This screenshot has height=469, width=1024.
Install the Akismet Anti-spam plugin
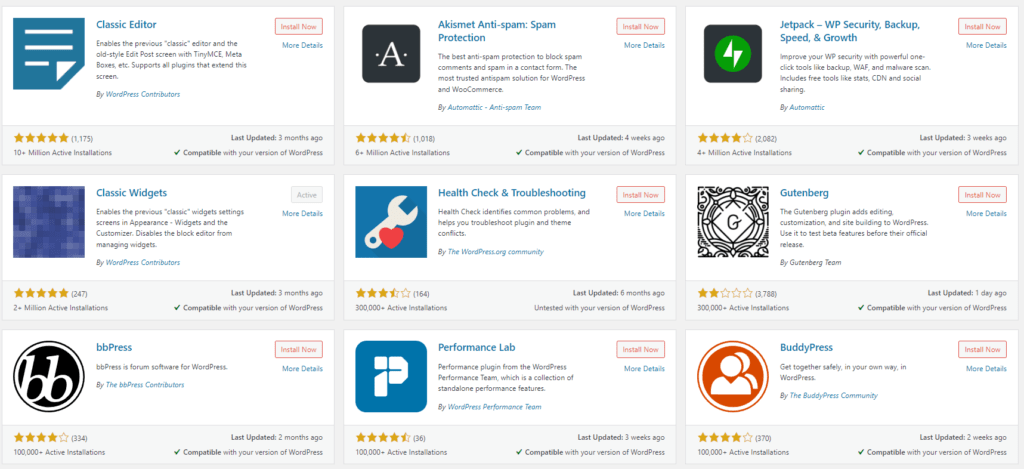[641, 27]
